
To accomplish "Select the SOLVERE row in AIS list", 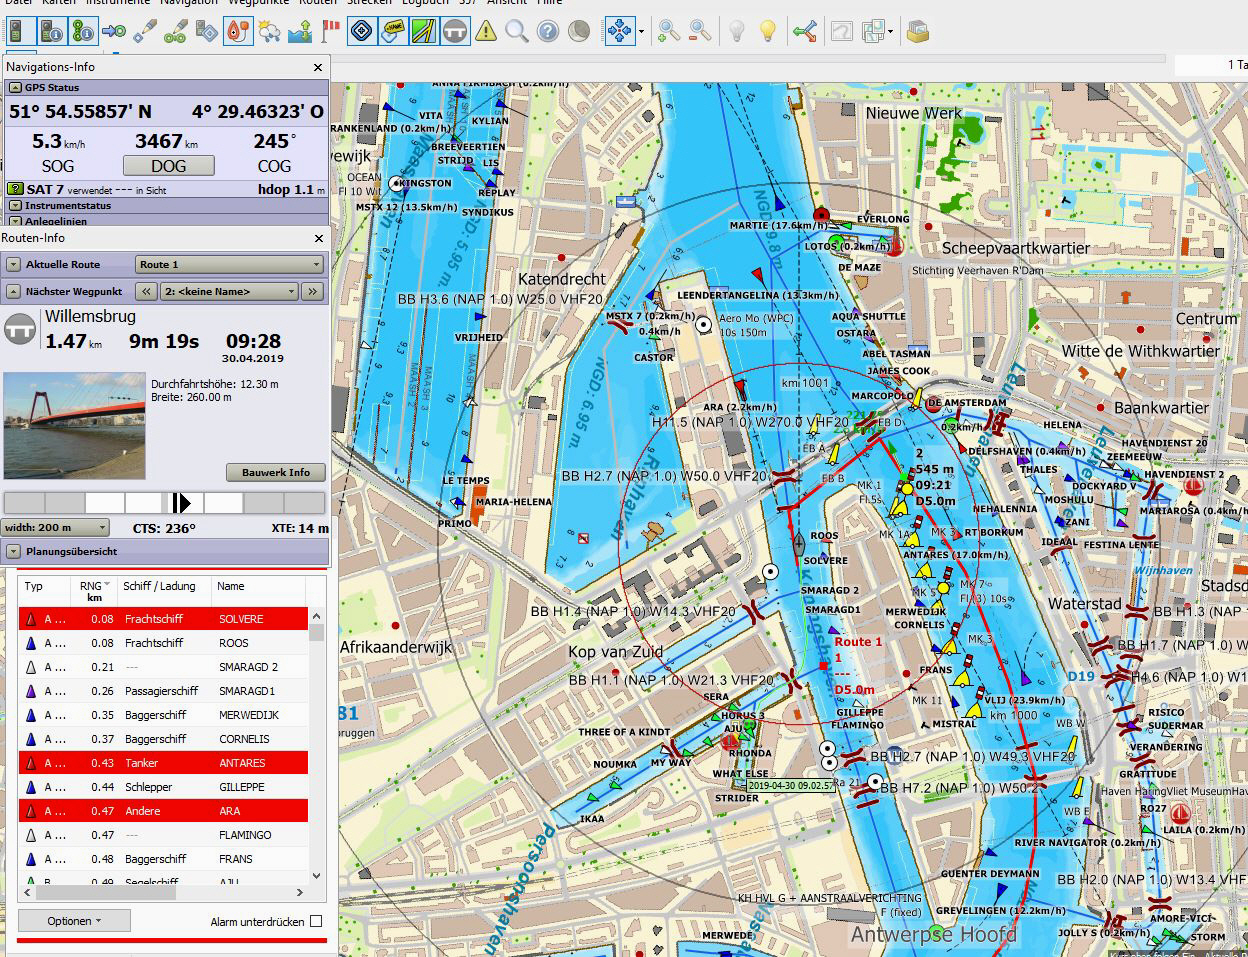I will [163, 619].
